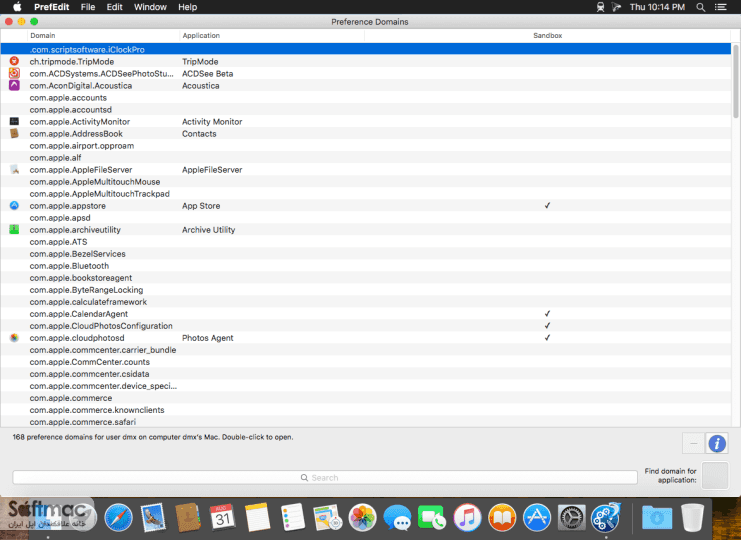741x540 pixels.
Task: Open Contacts from the Dock
Action: click(x=188, y=517)
